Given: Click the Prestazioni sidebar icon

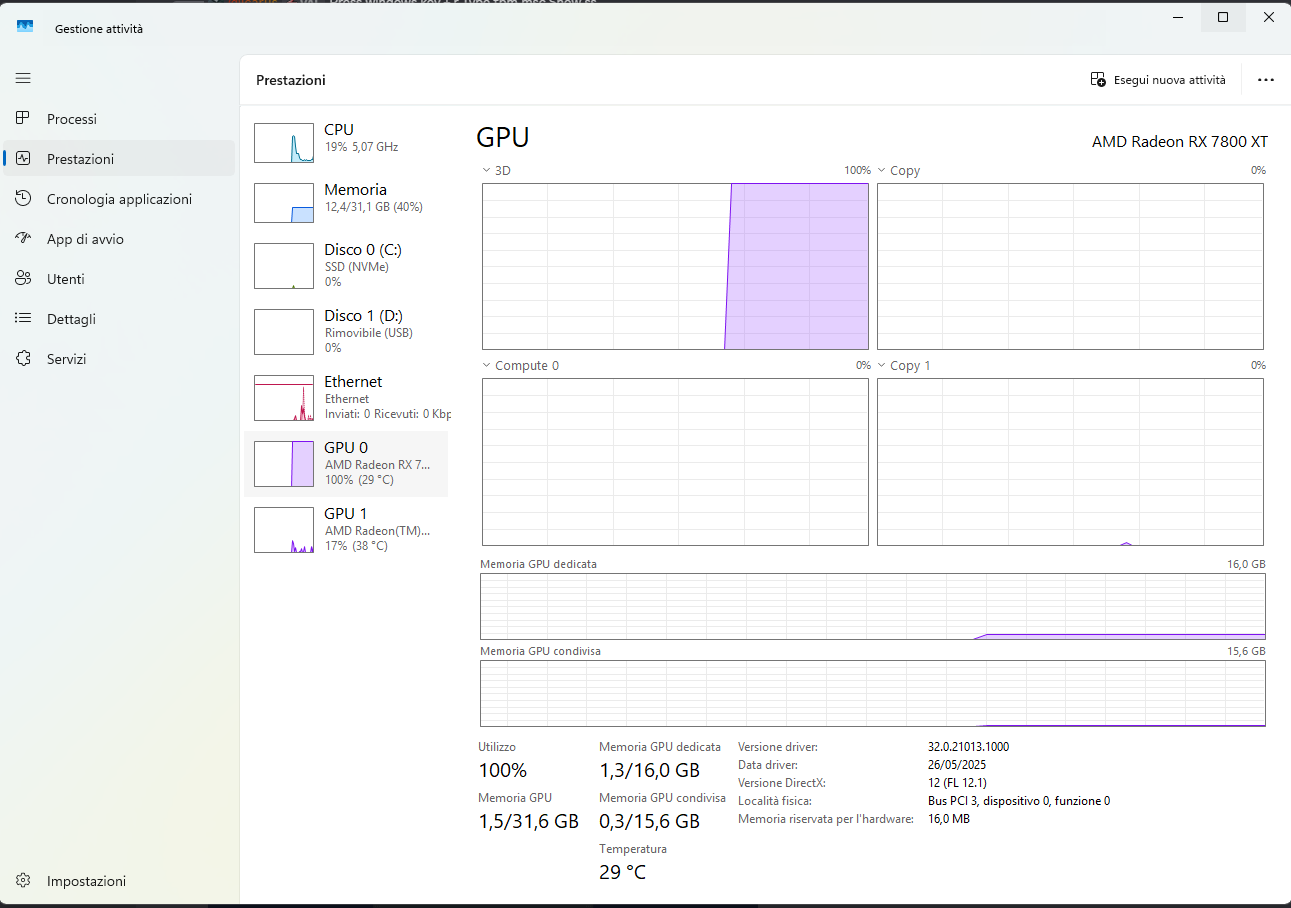Looking at the screenshot, I should (23, 159).
